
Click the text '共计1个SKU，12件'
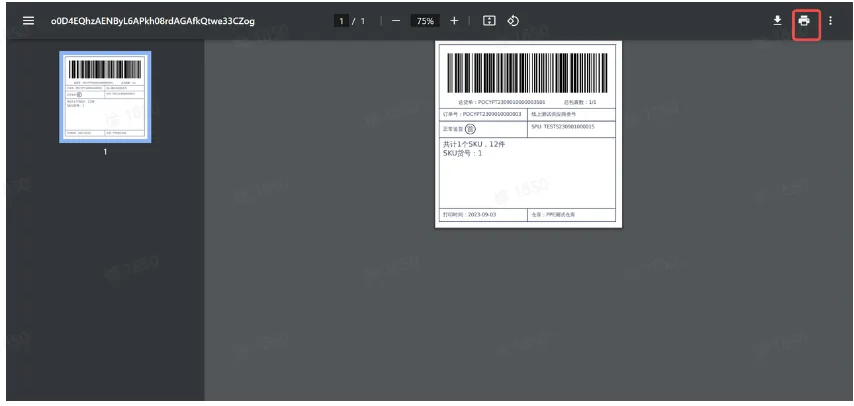coord(474,144)
